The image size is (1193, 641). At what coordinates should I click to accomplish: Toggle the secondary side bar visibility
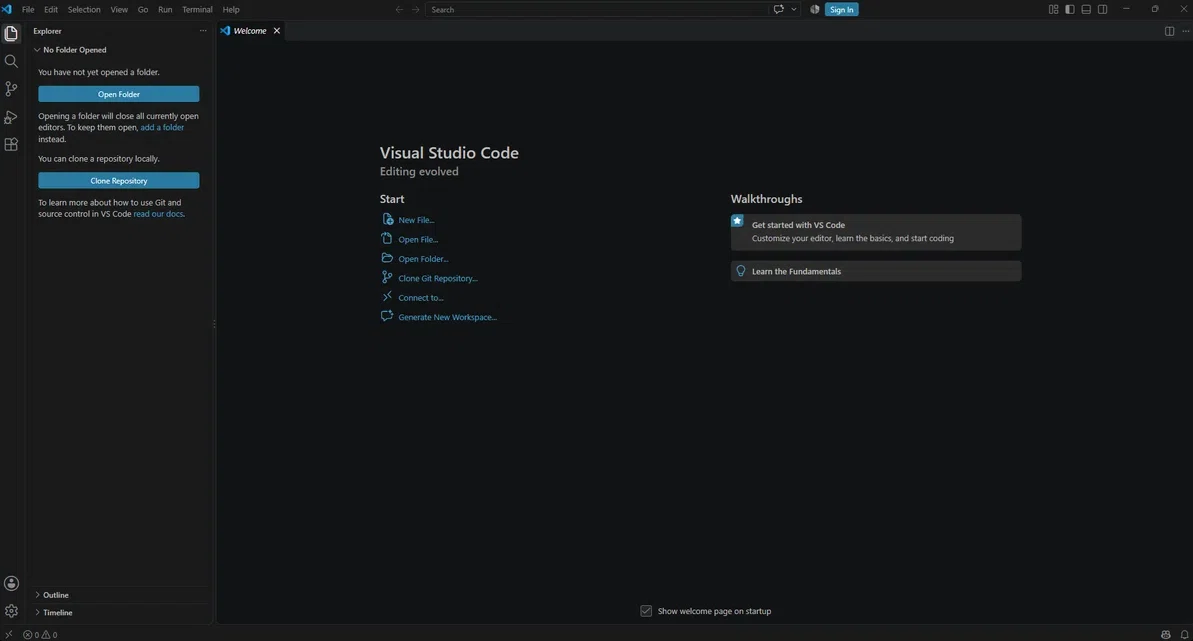(x=1102, y=10)
